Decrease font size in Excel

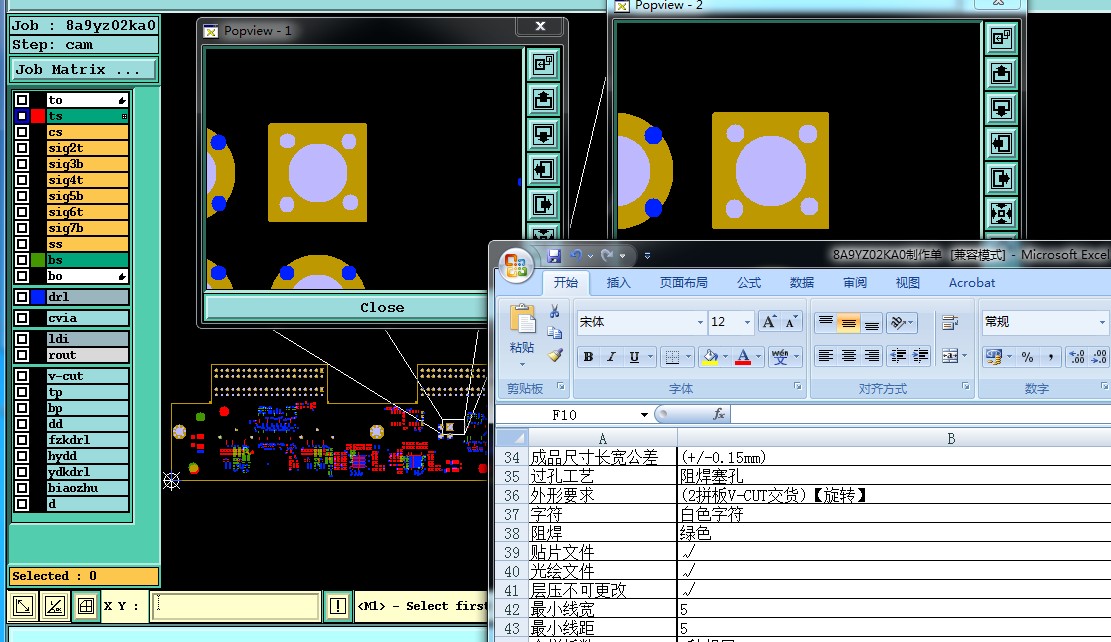click(x=791, y=322)
